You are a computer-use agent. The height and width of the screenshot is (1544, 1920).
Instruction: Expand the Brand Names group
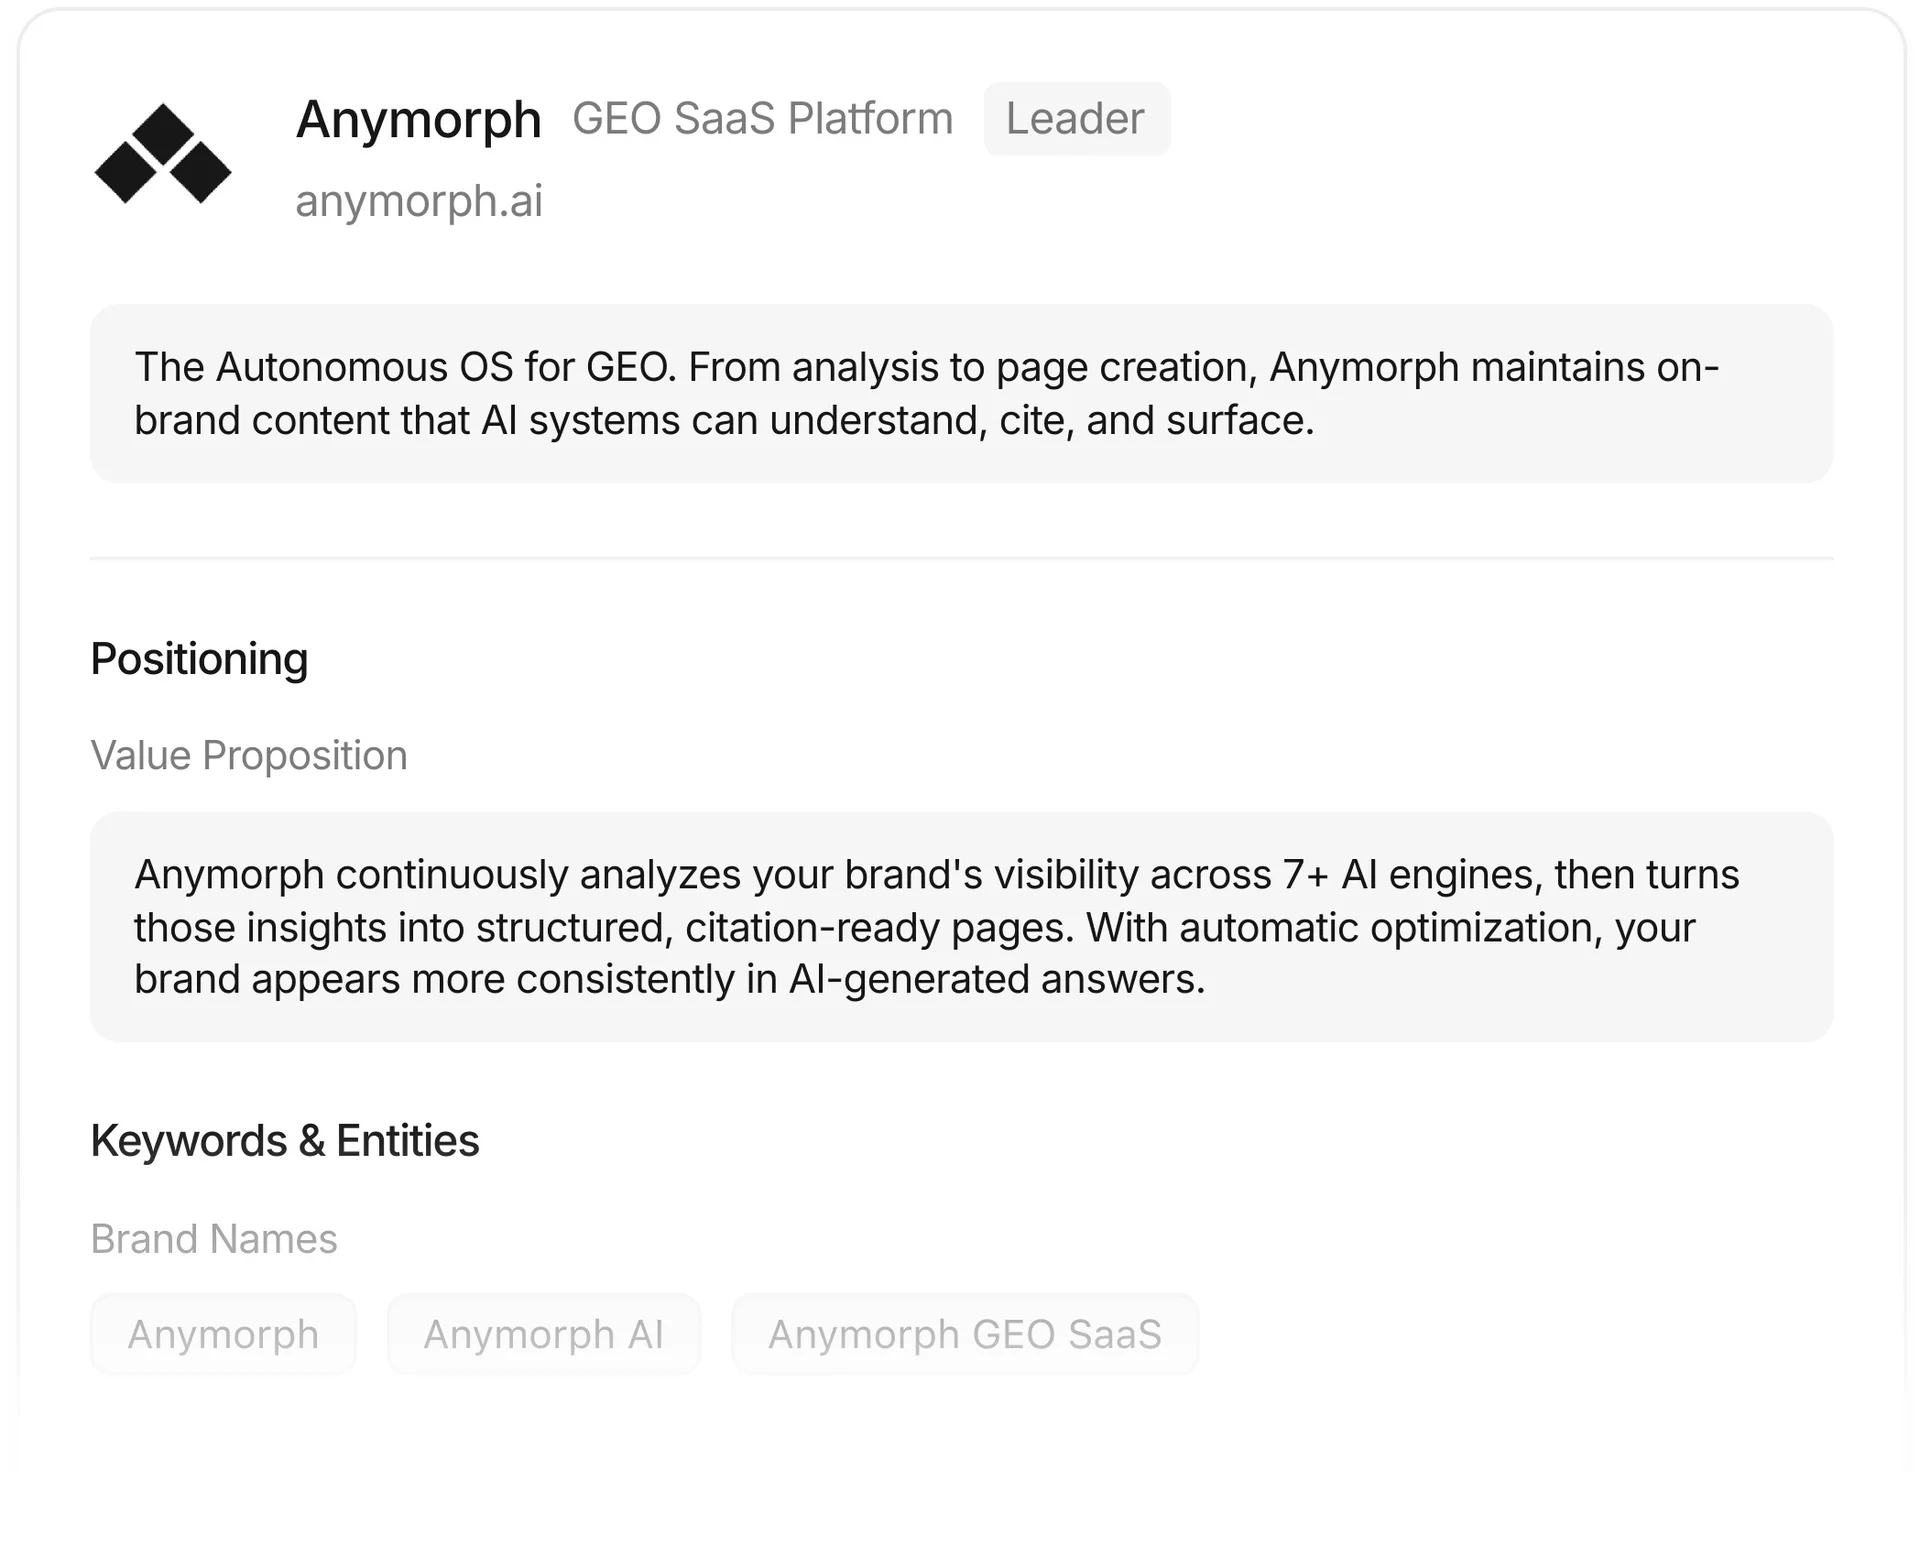tap(213, 1239)
